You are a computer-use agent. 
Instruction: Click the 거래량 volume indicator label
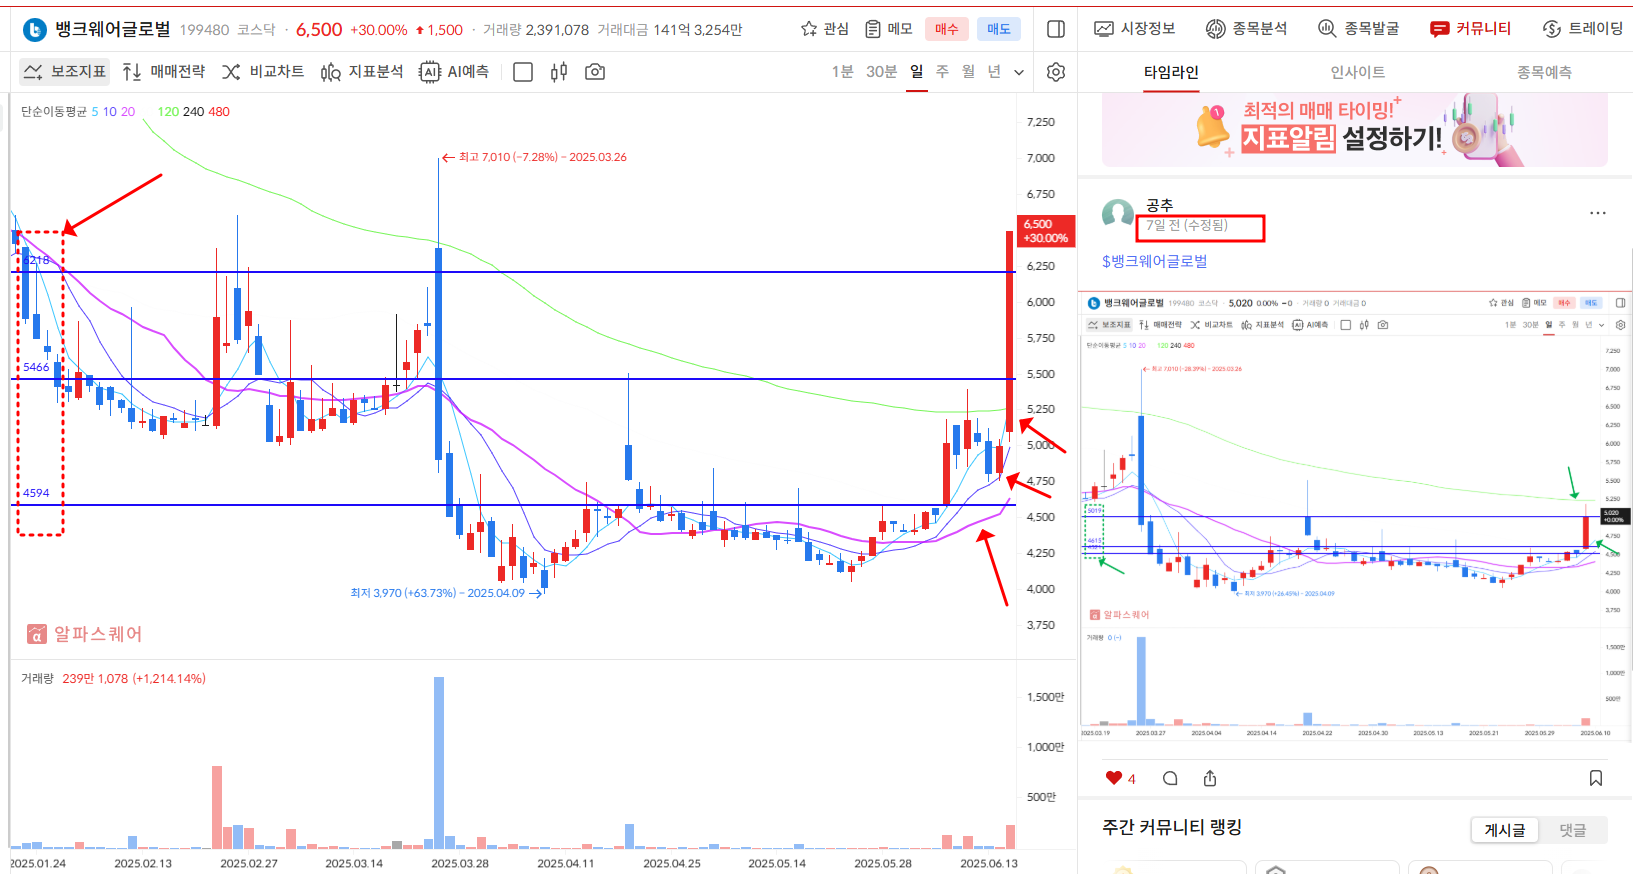(38, 678)
